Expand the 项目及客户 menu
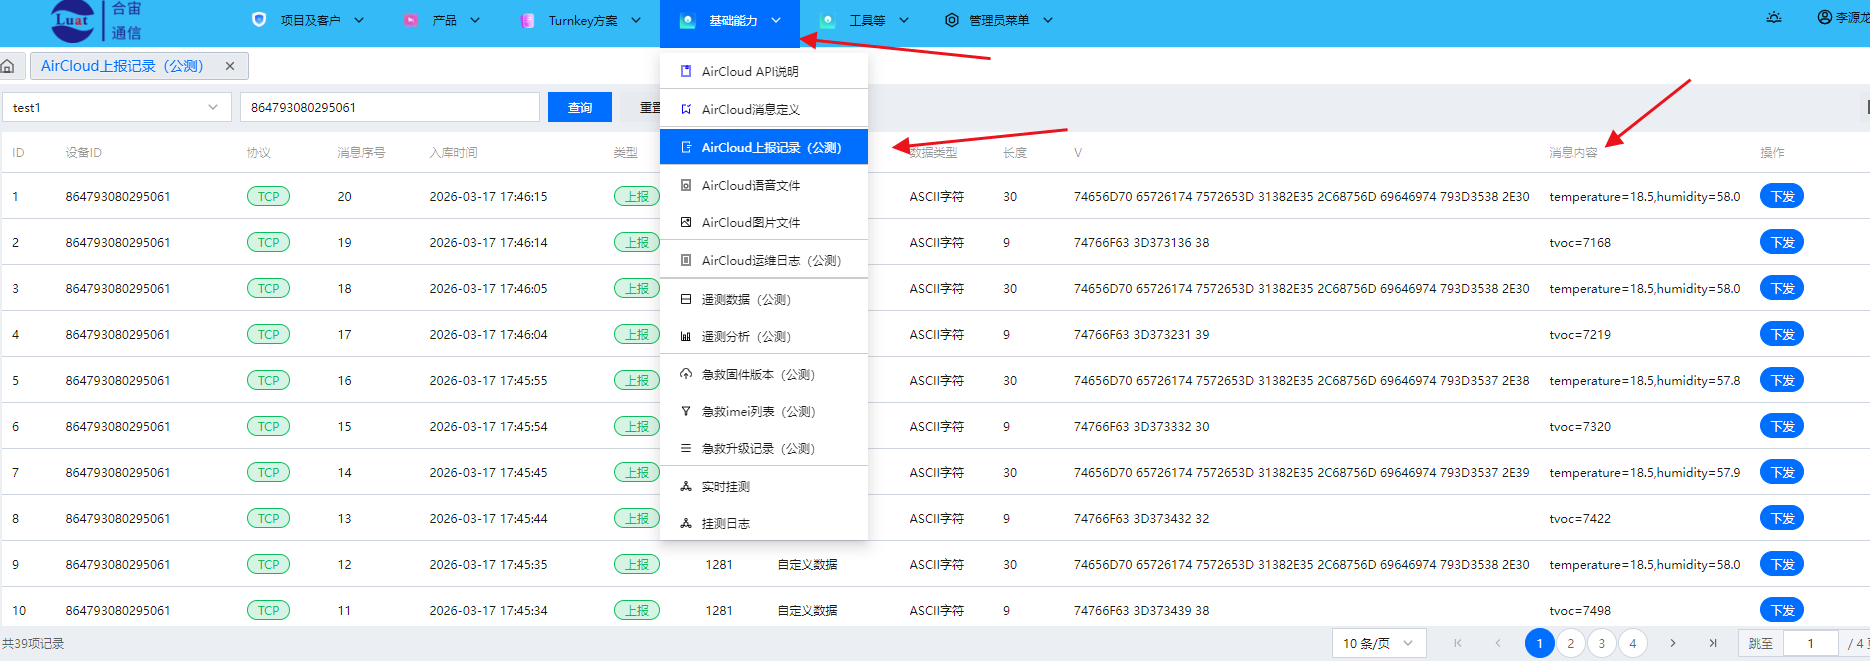The image size is (1870, 661). pyautogui.click(x=359, y=20)
